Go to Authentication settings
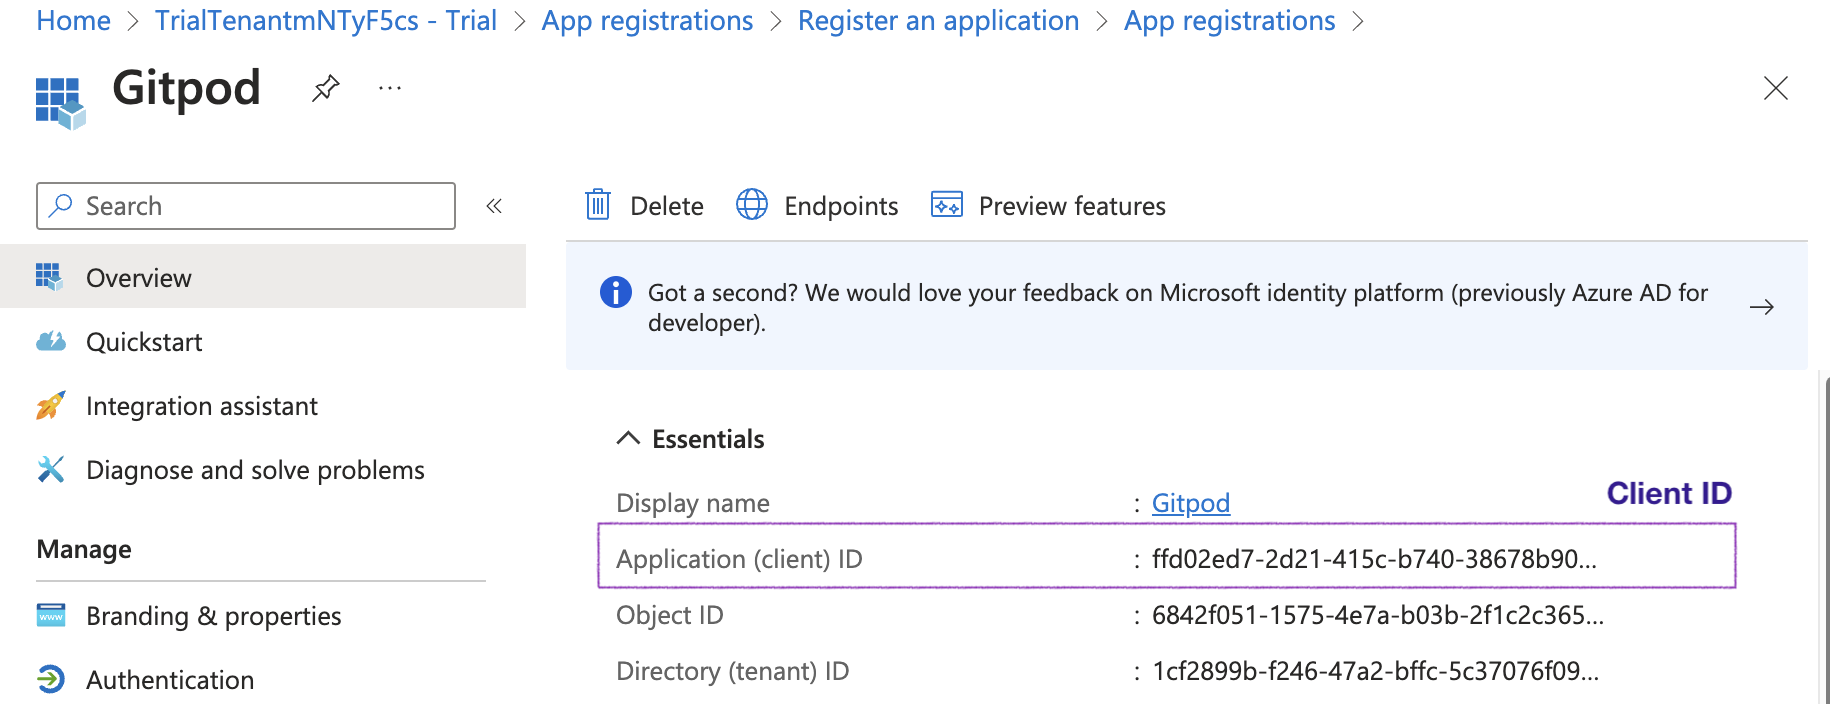1830x704 pixels. (x=170, y=680)
